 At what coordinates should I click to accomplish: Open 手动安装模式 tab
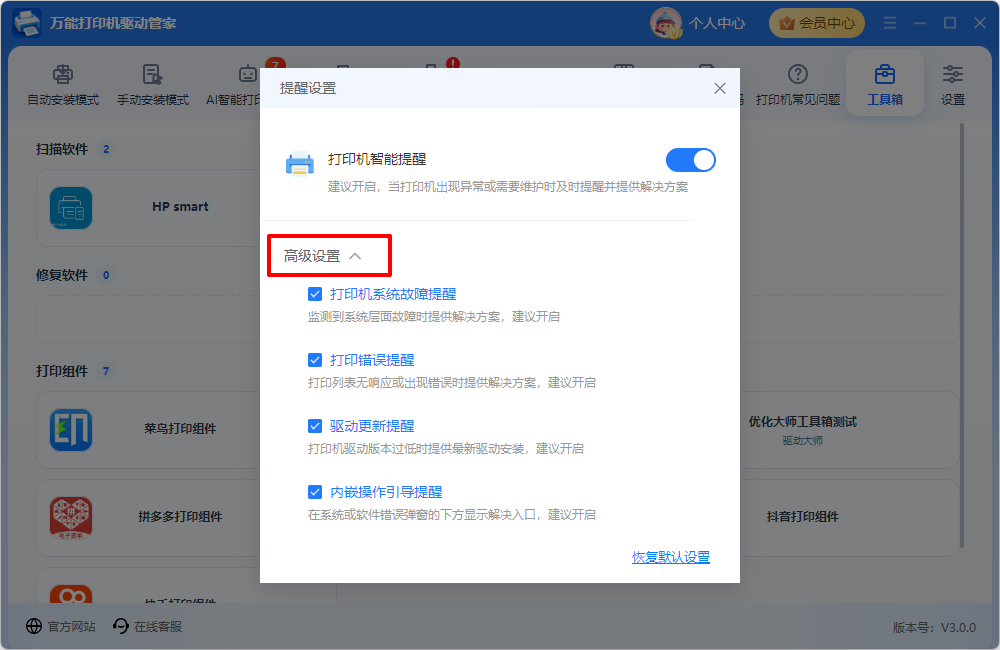[x=153, y=84]
